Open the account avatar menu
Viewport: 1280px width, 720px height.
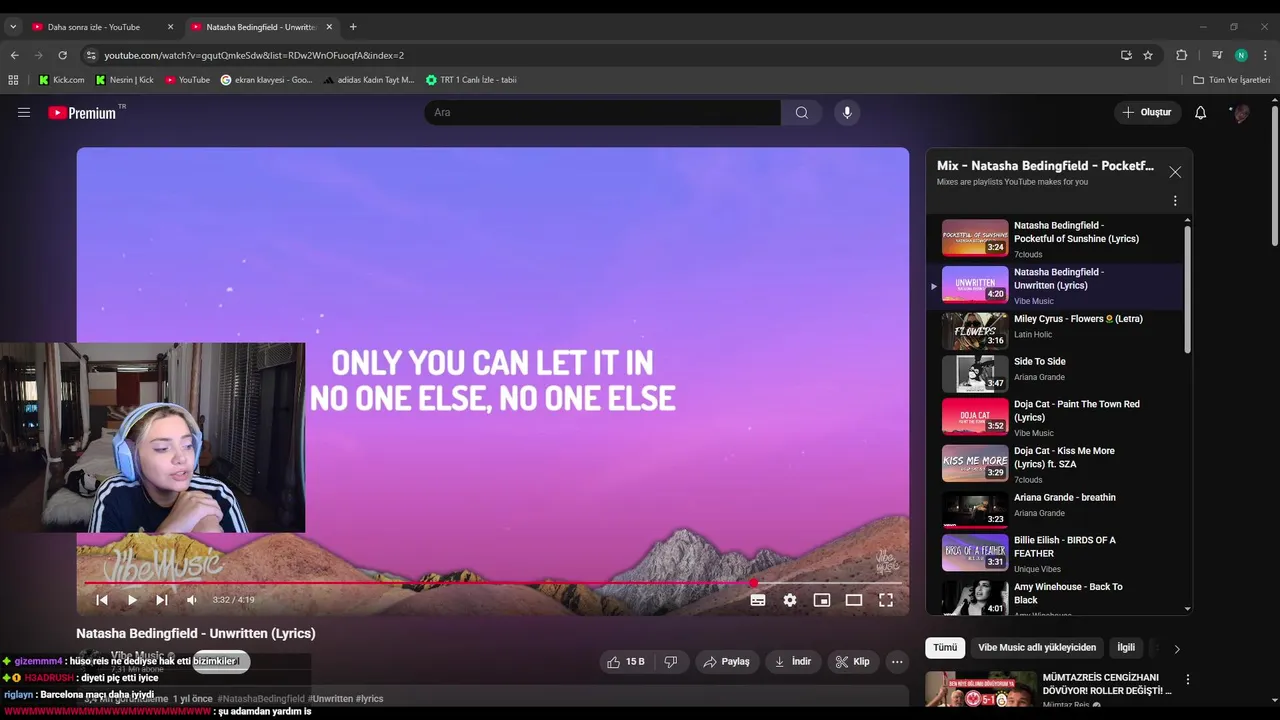click(1241, 113)
